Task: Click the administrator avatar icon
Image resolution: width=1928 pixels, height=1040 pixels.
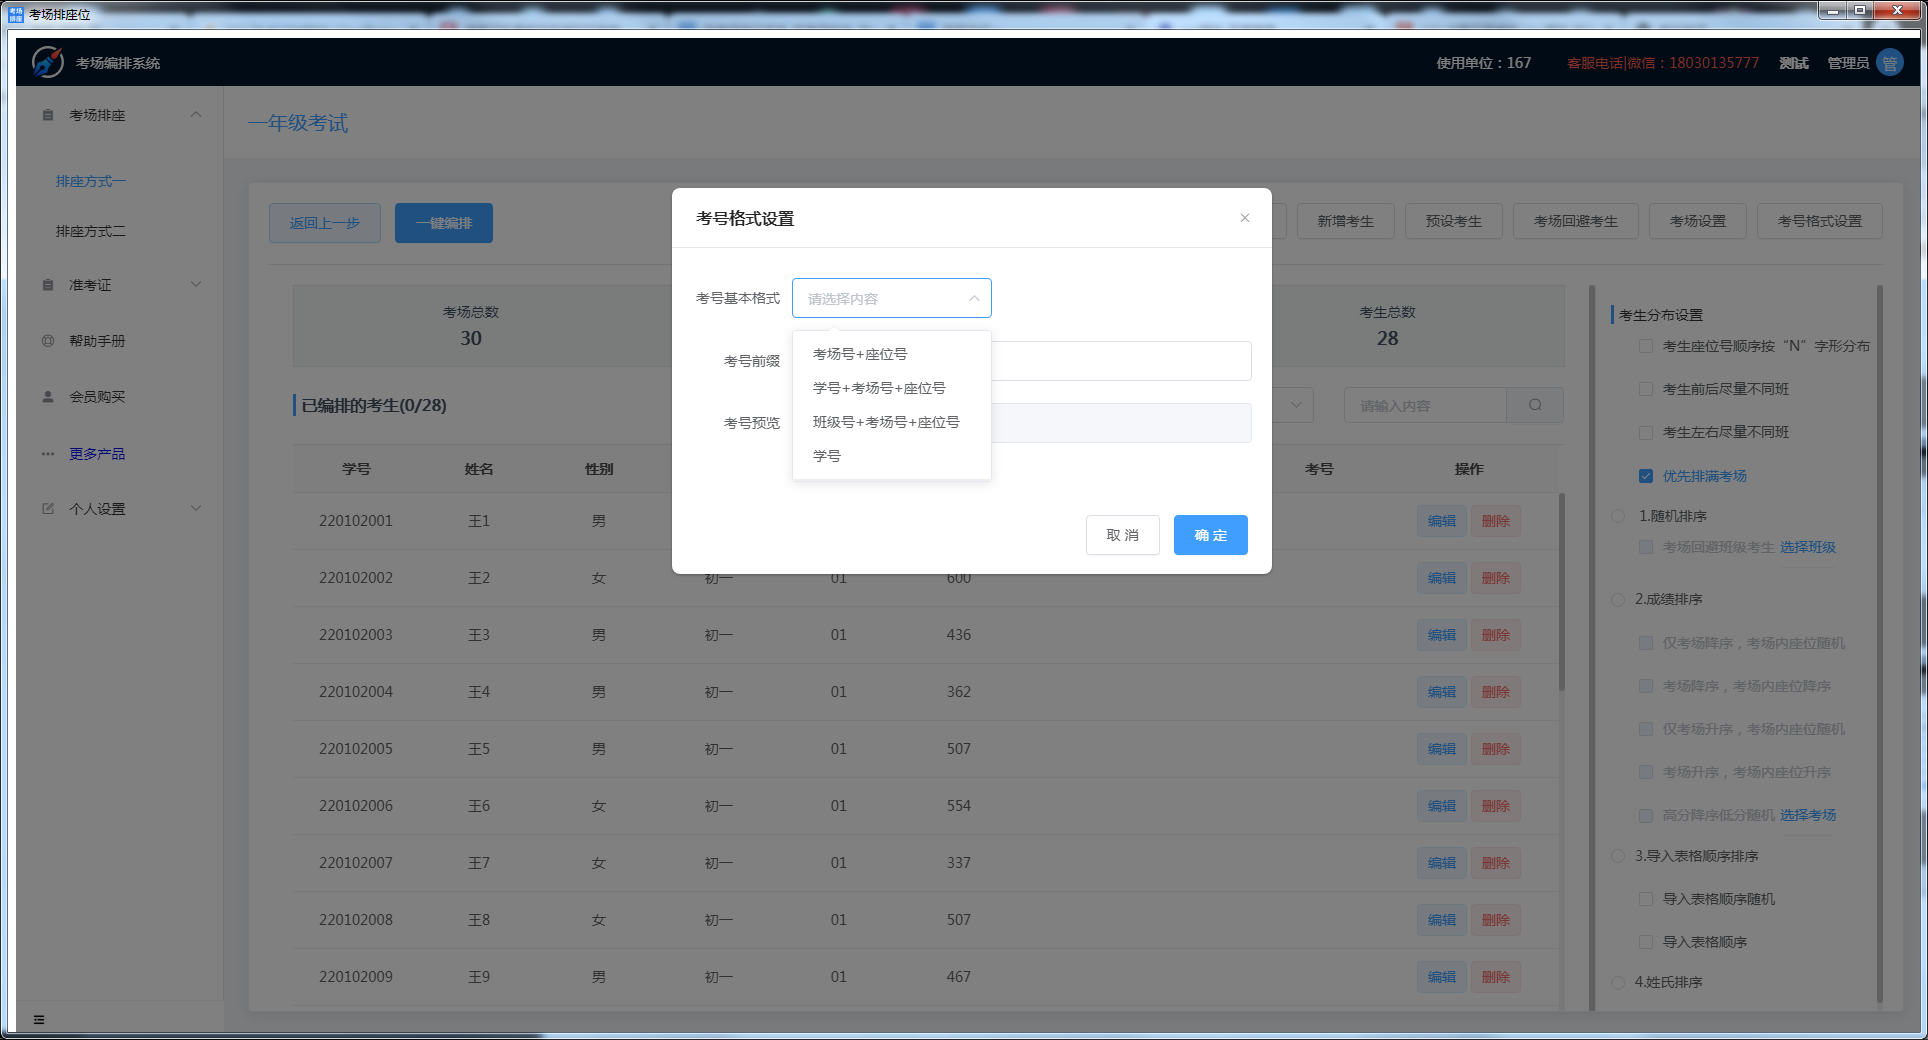Action: click(x=1890, y=63)
